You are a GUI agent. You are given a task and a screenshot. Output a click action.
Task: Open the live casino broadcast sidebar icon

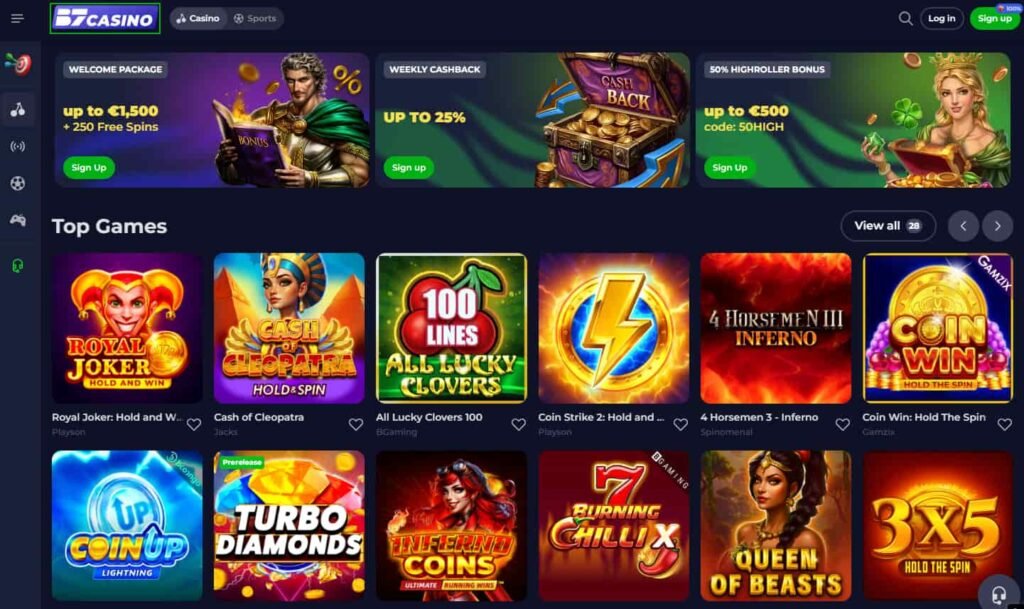coord(18,146)
